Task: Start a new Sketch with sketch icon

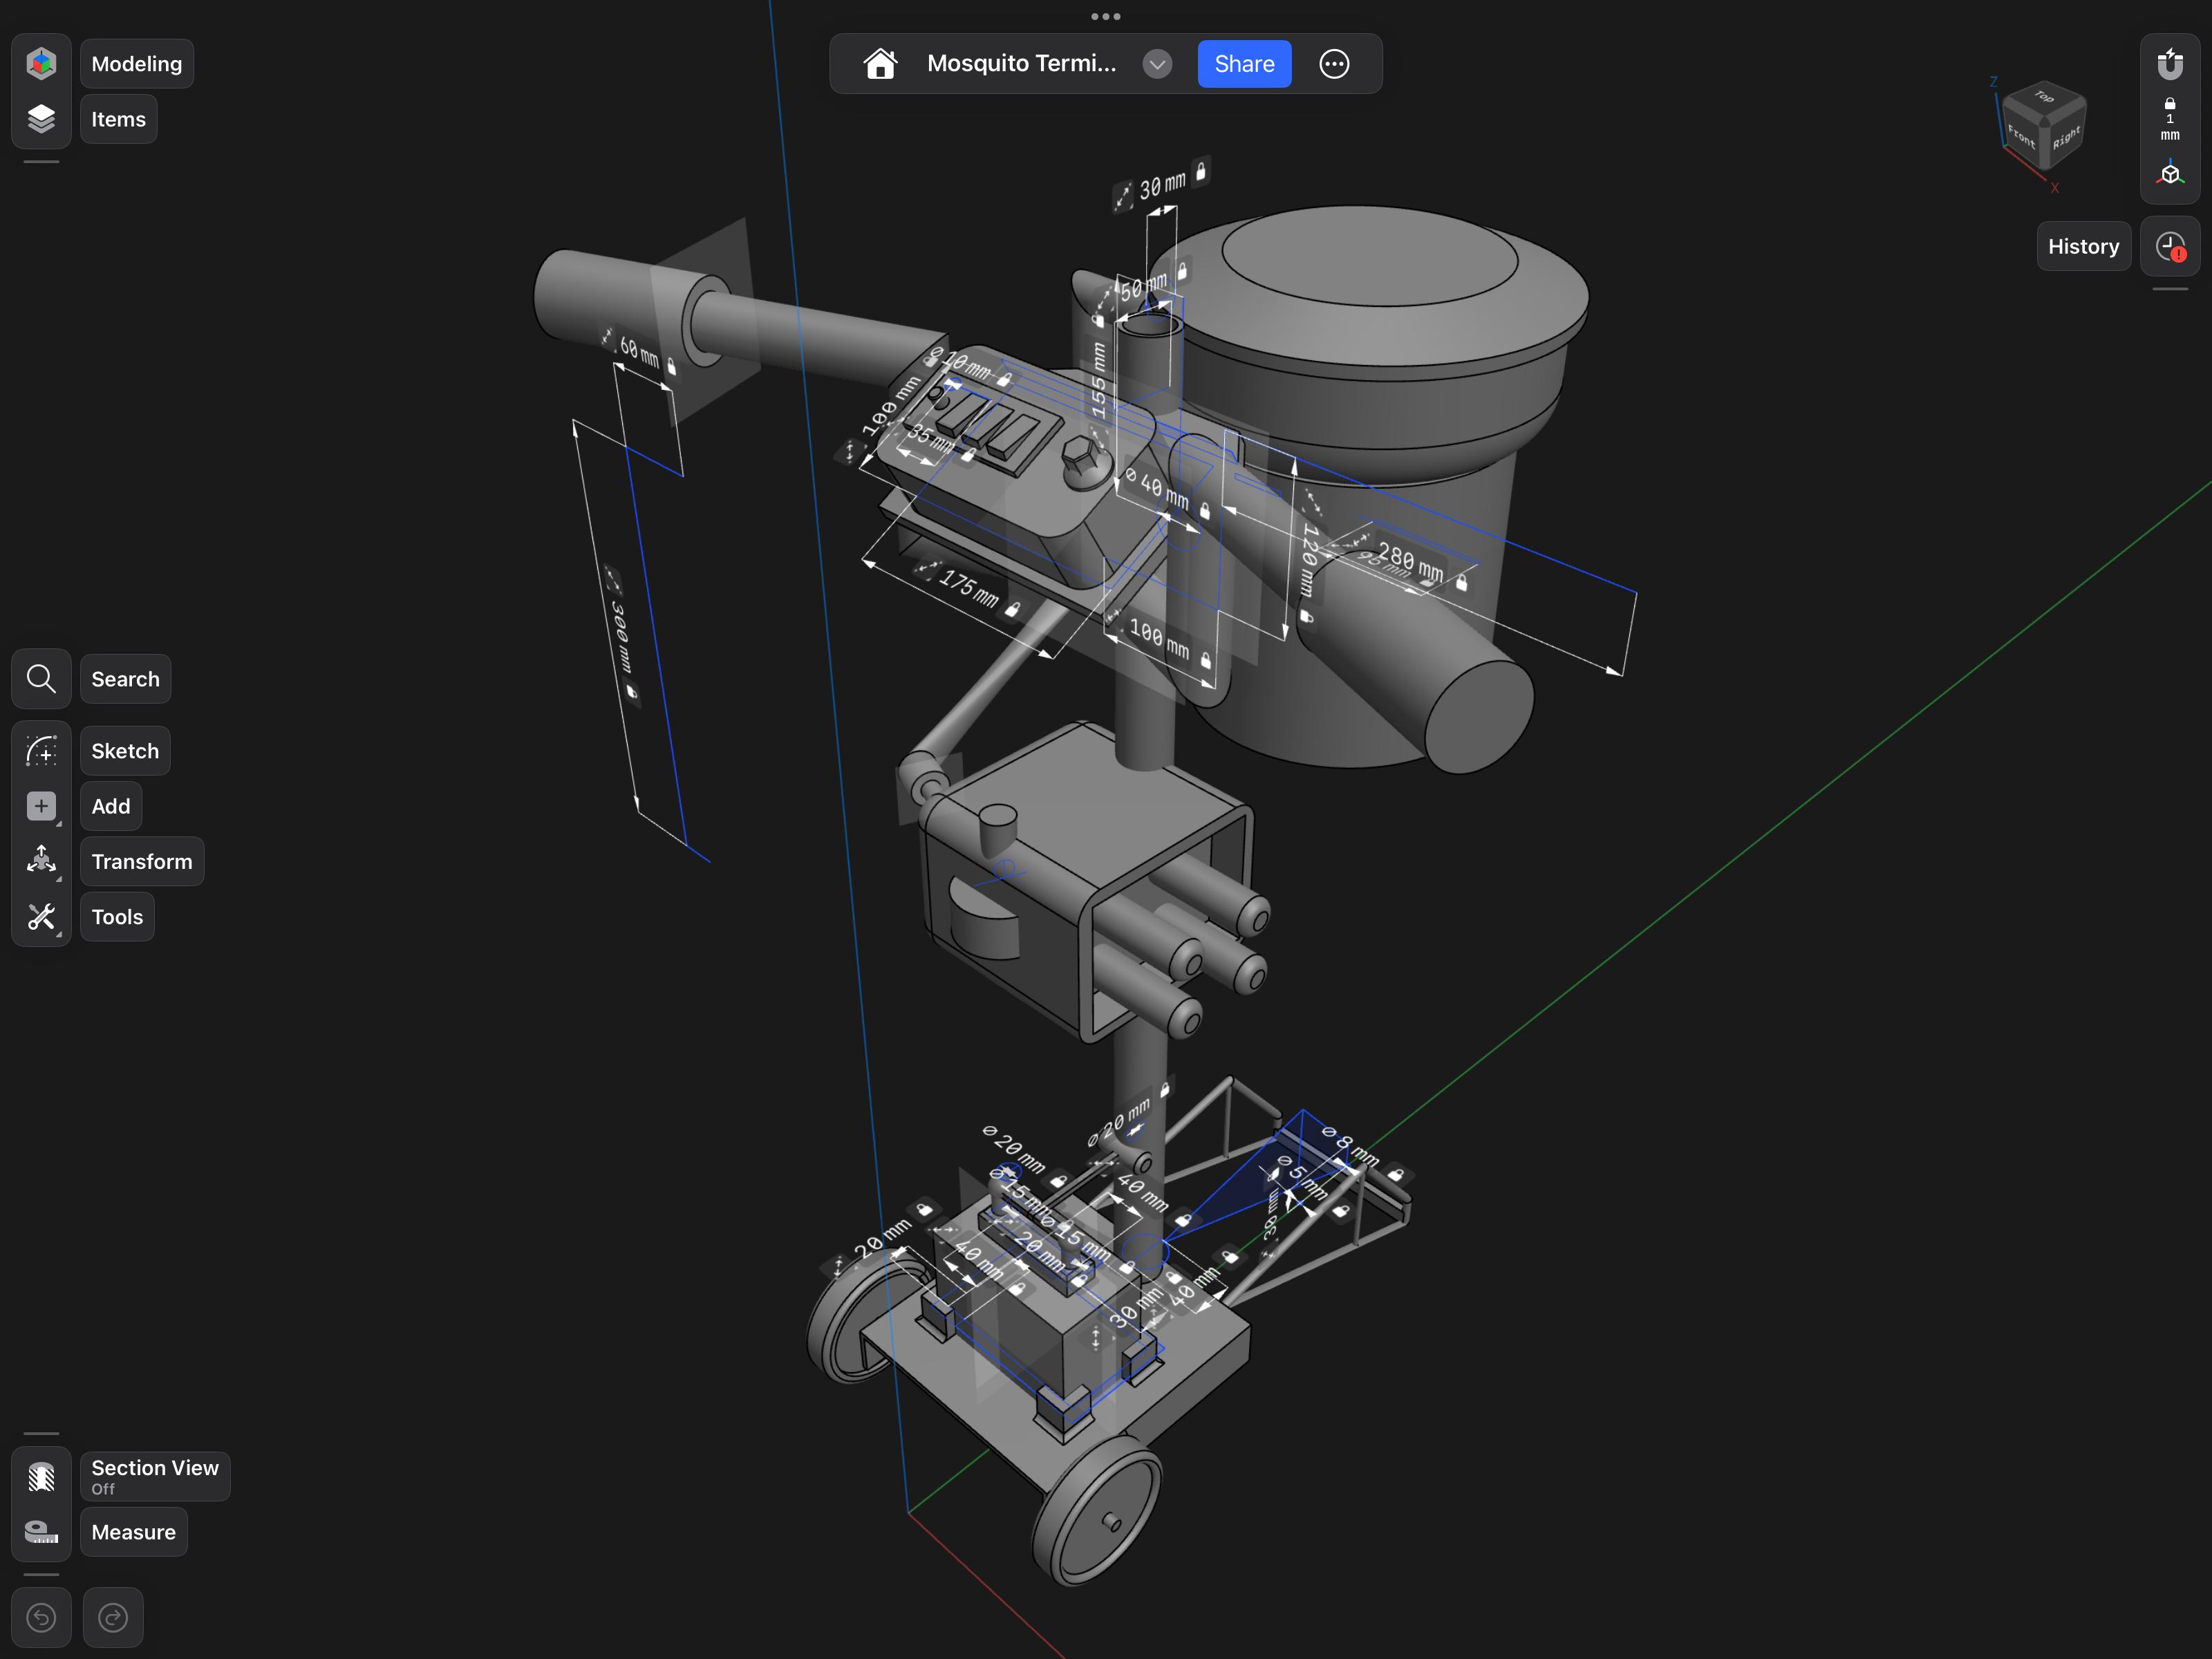Action: (x=41, y=751)
